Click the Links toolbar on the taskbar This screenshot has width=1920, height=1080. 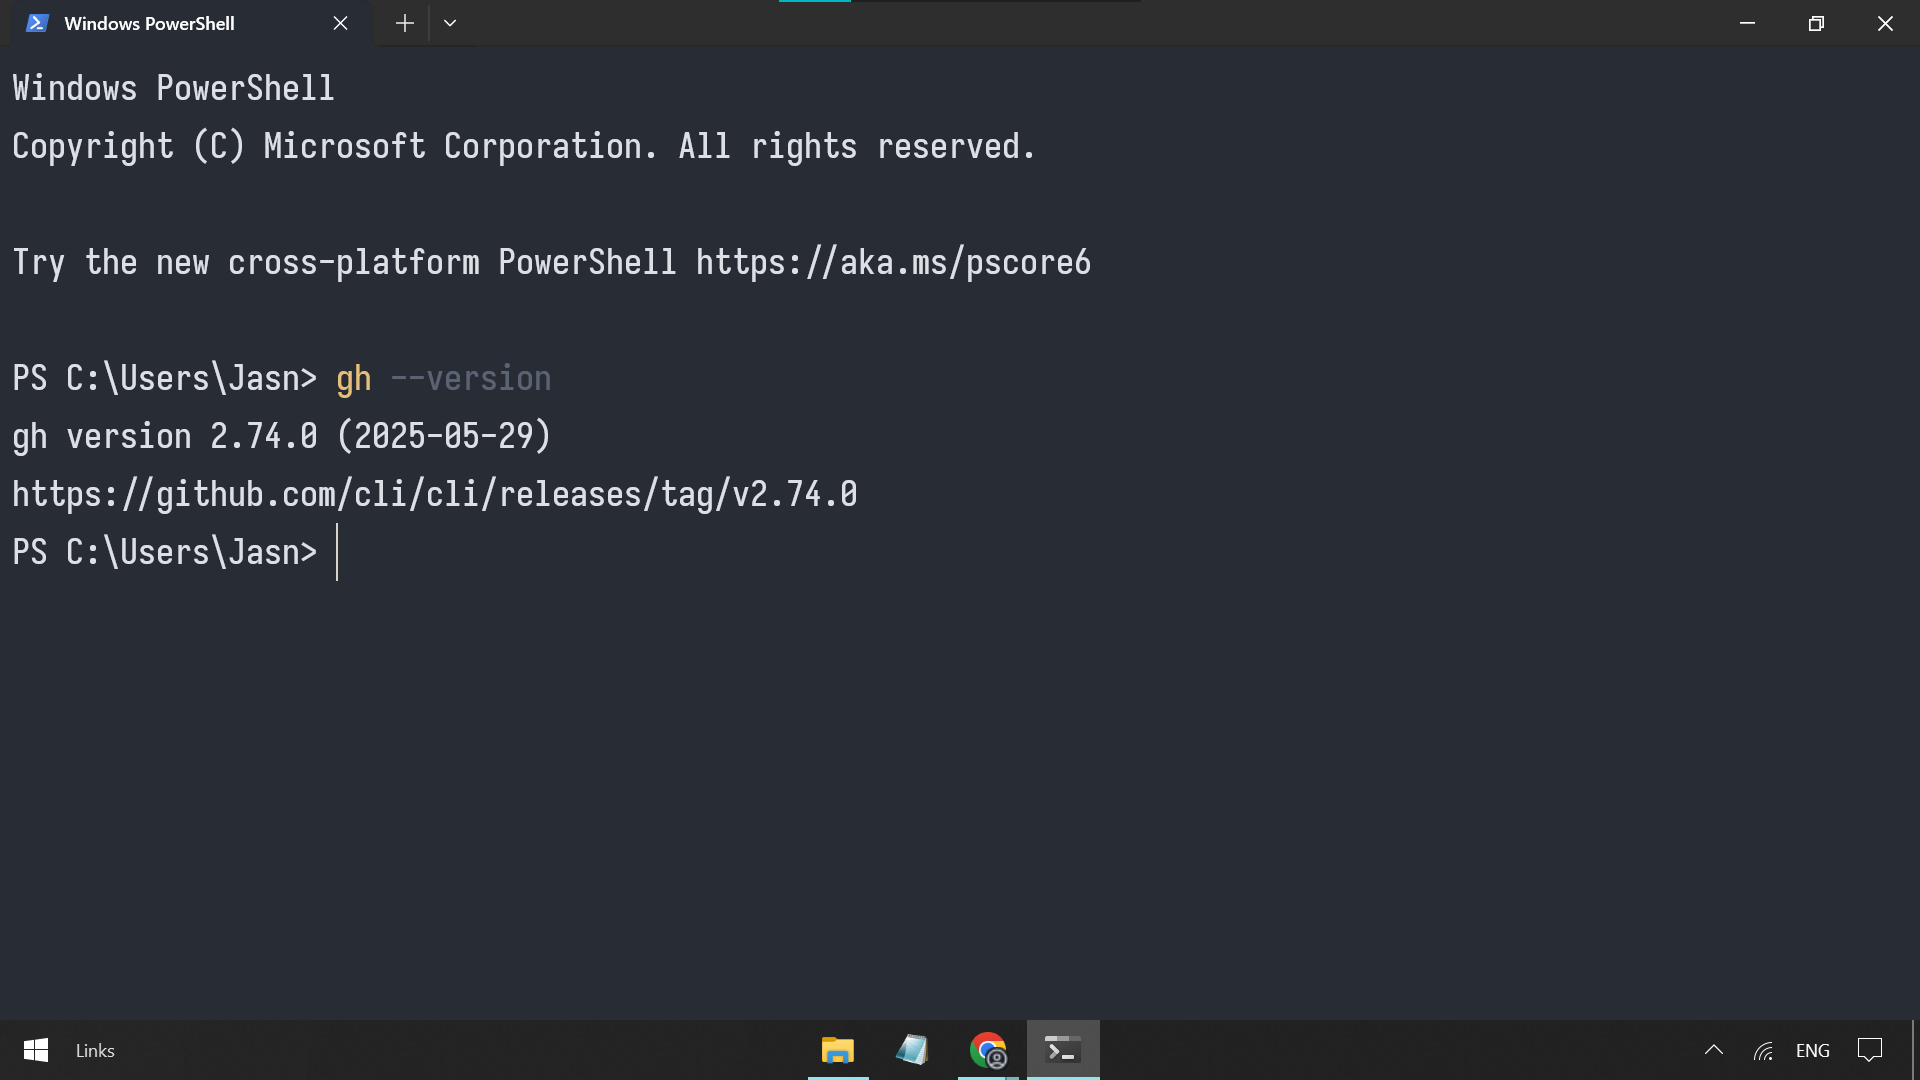click(95, 1050)
